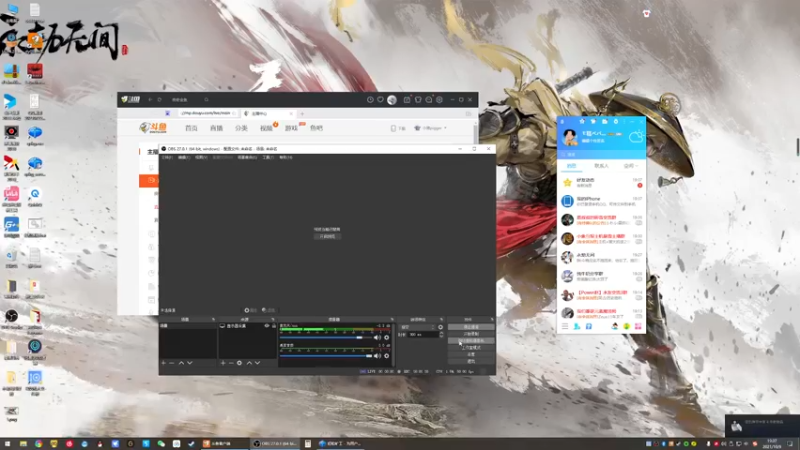Open 编辑 menu in OBS
The width and height of the screenshot is (800, 450).
pos(184,157)
